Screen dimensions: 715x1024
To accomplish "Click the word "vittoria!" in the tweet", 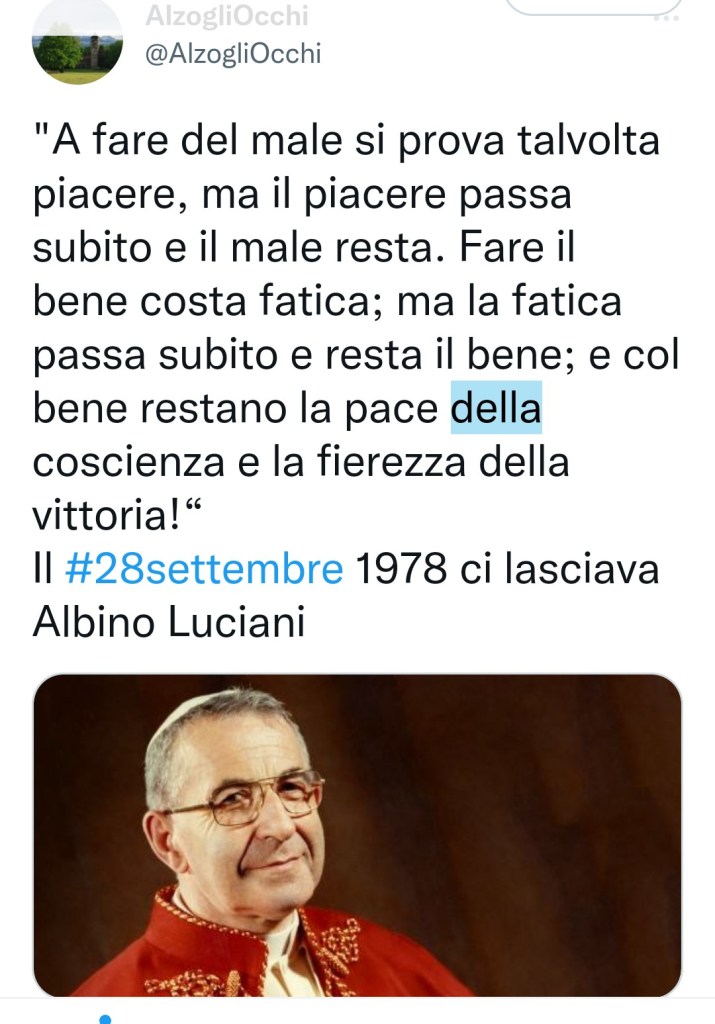I will (106, 514).
